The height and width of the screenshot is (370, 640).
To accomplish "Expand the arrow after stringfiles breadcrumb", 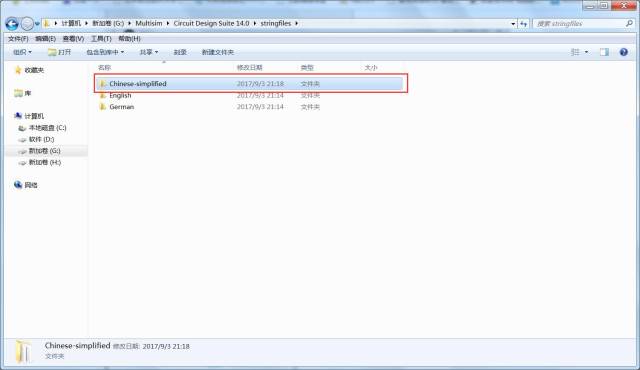I will click(297, 23).
